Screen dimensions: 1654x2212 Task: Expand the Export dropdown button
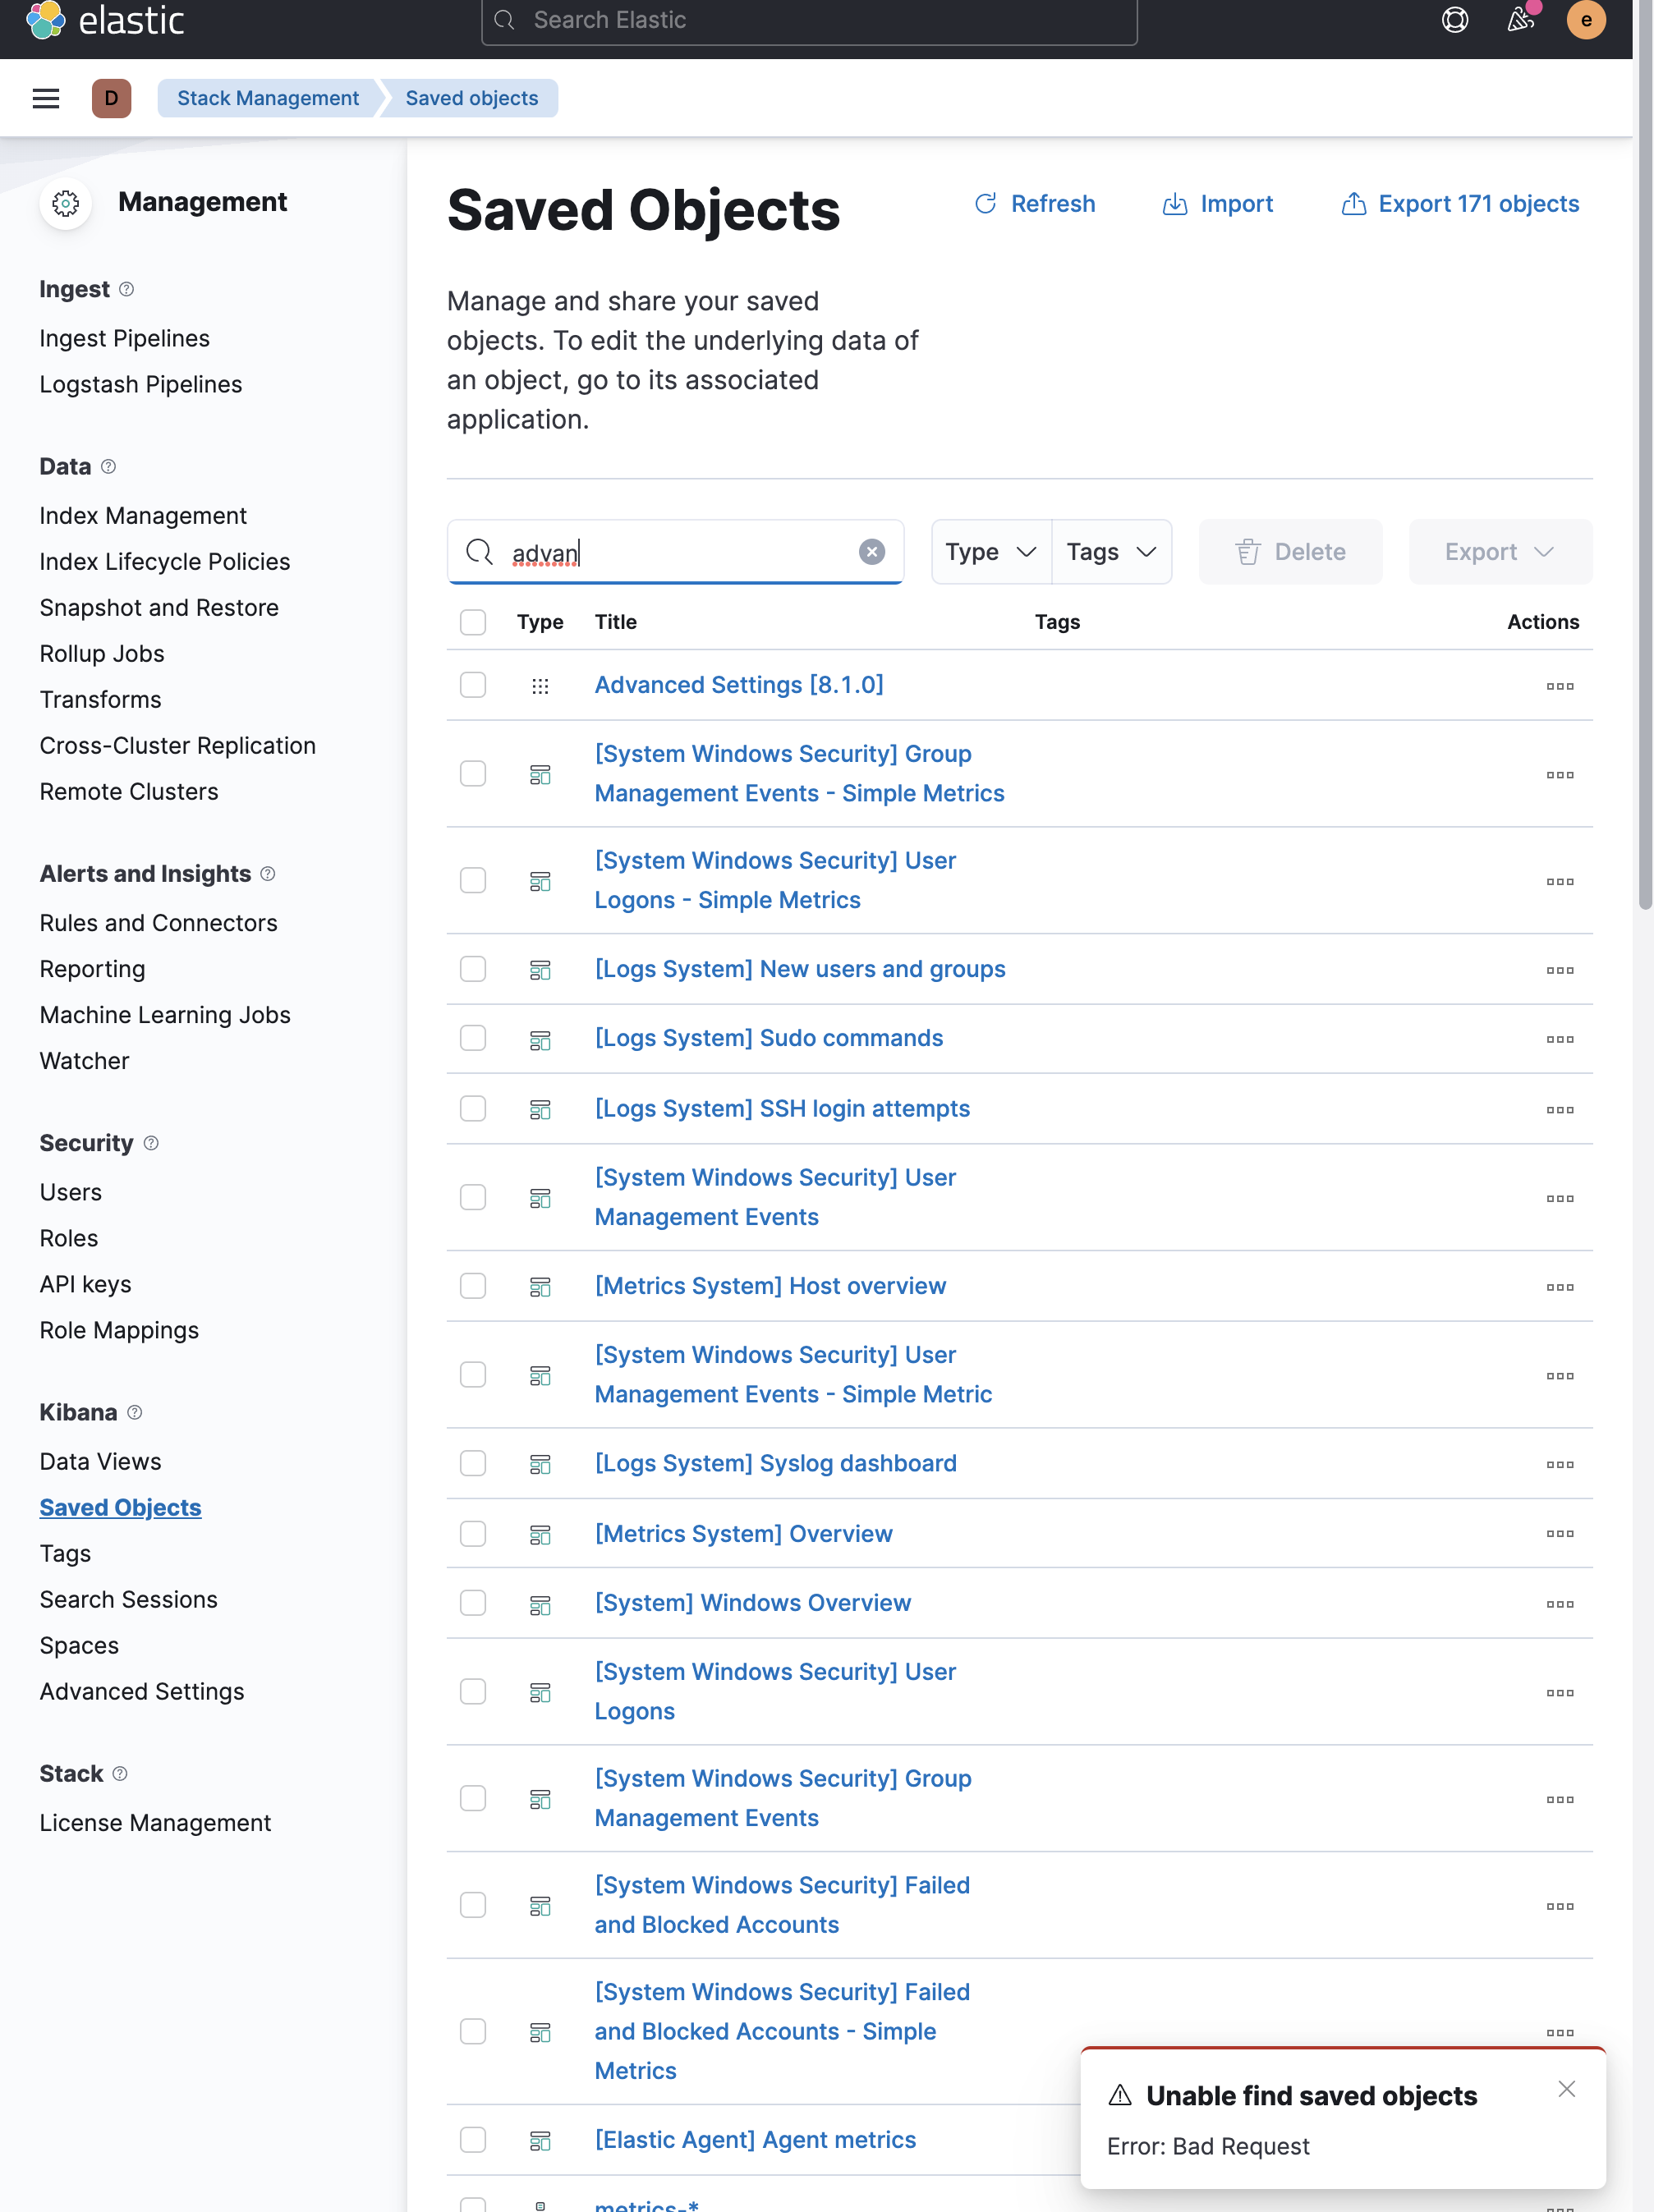[x=1499, y=551]
